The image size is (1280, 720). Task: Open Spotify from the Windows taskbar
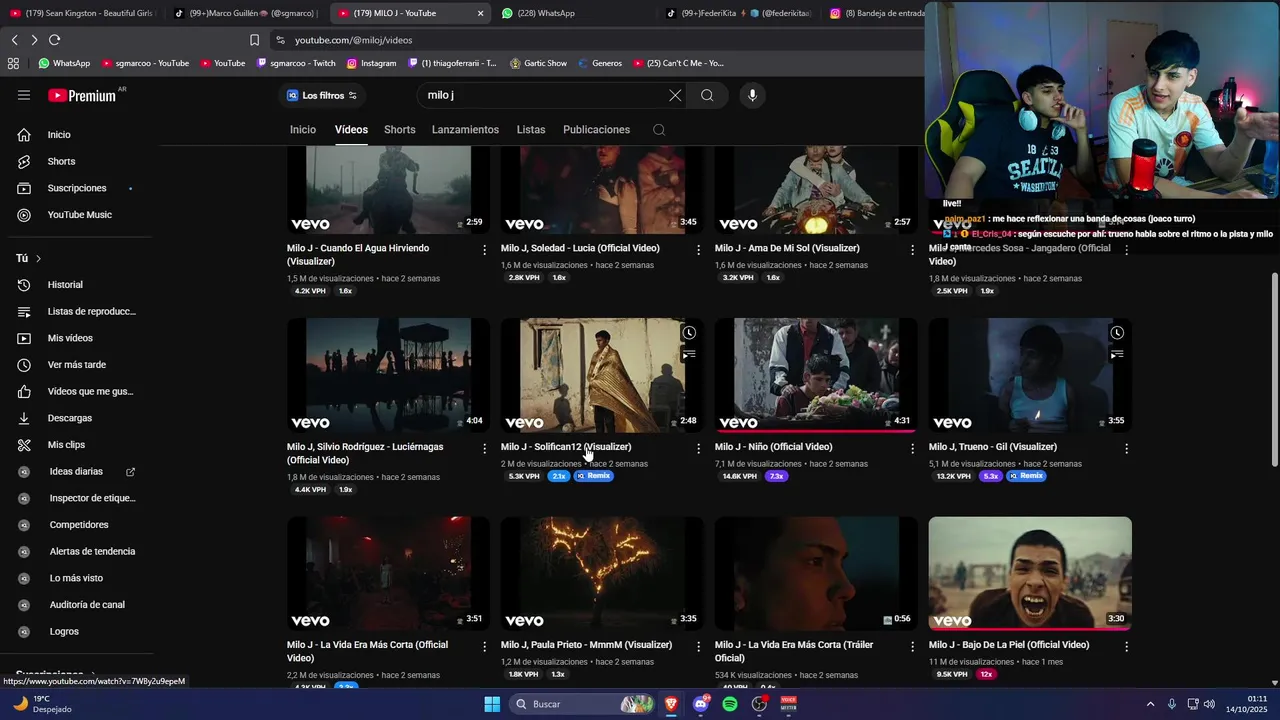pyautogui.click(x=730, y=704)
